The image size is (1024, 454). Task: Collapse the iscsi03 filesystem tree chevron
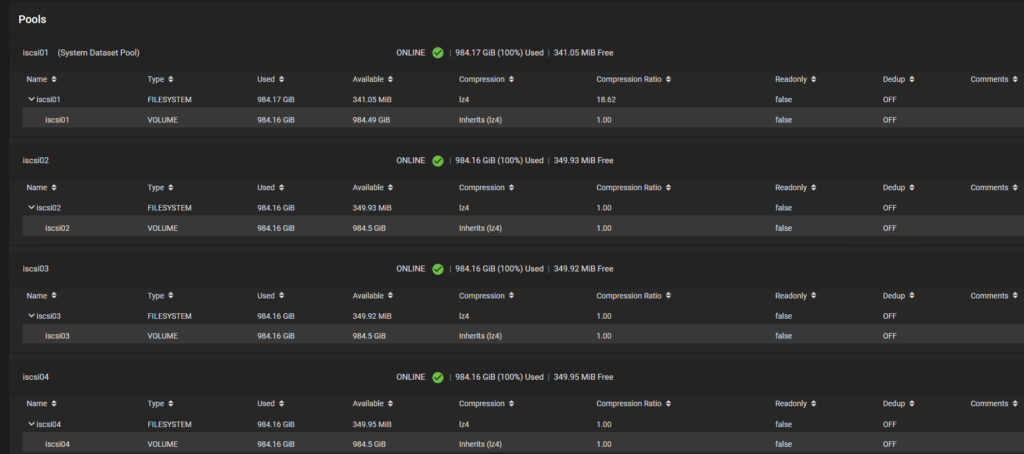coord(31,316)
